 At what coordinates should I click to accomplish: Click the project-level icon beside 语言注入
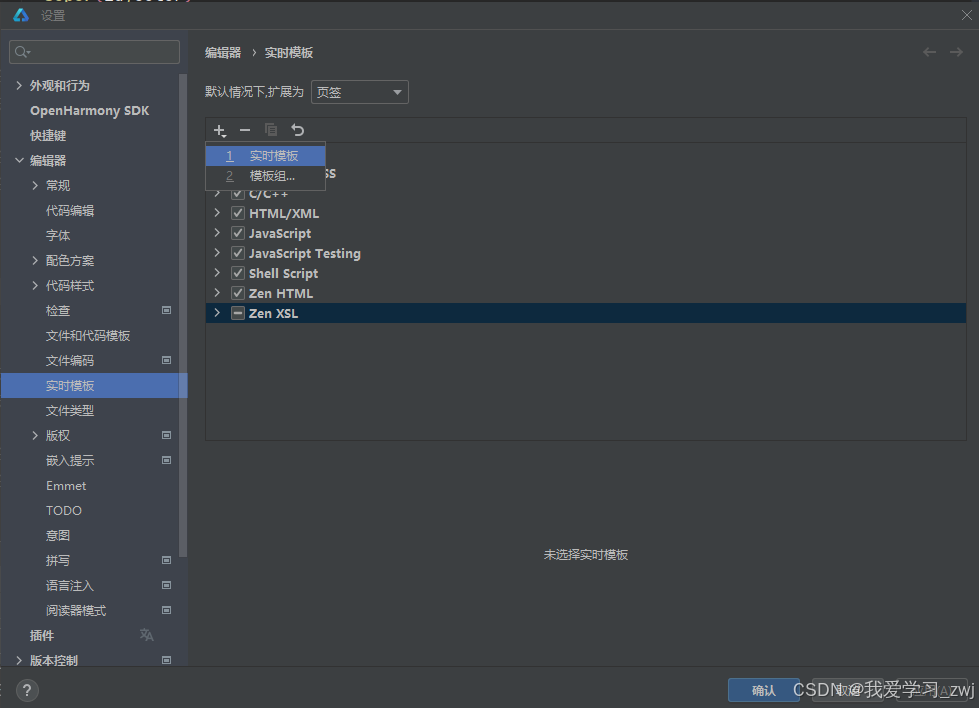(x=167, y=585)
